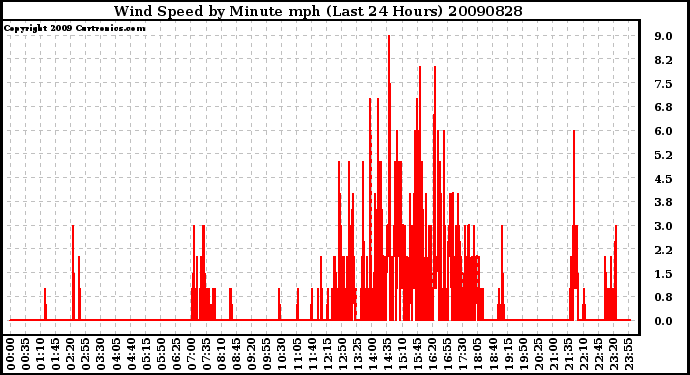Click the x-axis time label 18:40
This screenshot has height=375, width=690.
point(493,354)
